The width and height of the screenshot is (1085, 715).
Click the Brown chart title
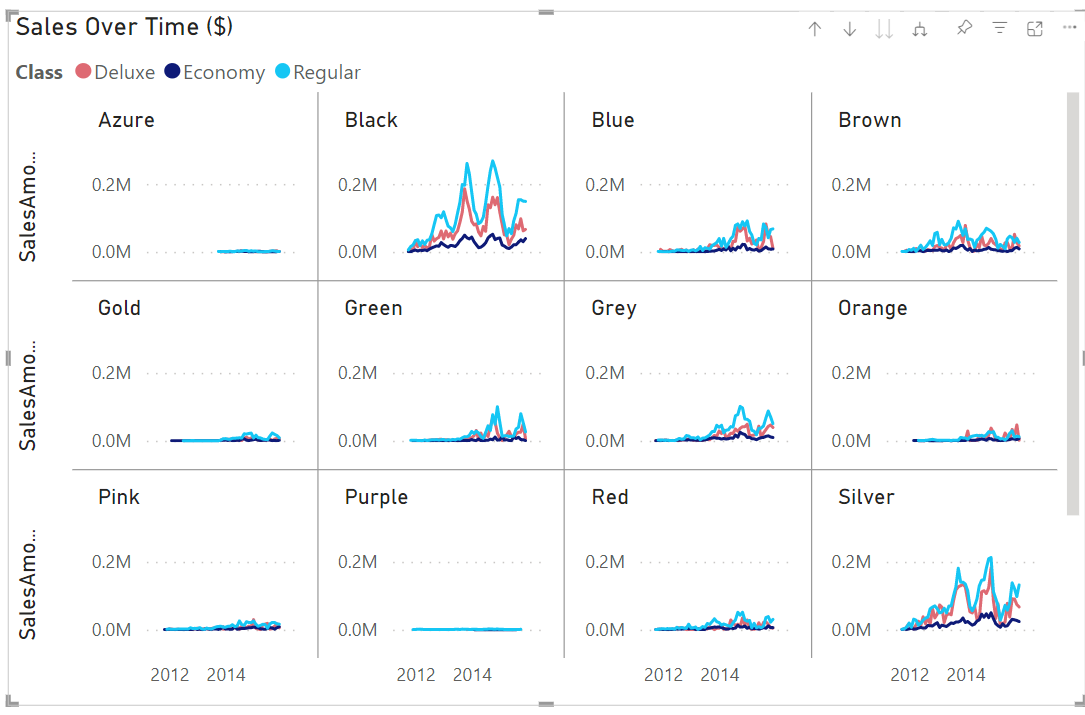[870, 120]
